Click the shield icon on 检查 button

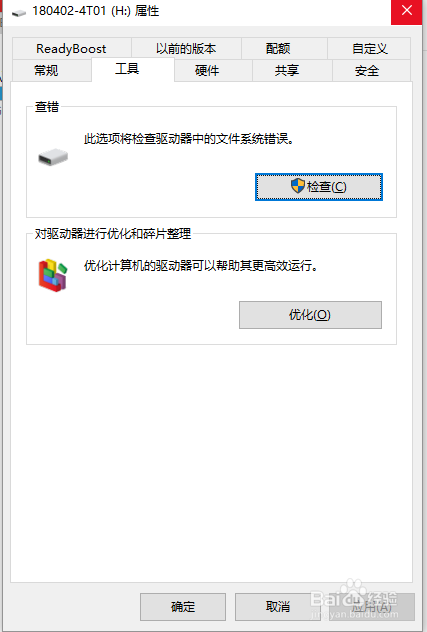(298, 186)
